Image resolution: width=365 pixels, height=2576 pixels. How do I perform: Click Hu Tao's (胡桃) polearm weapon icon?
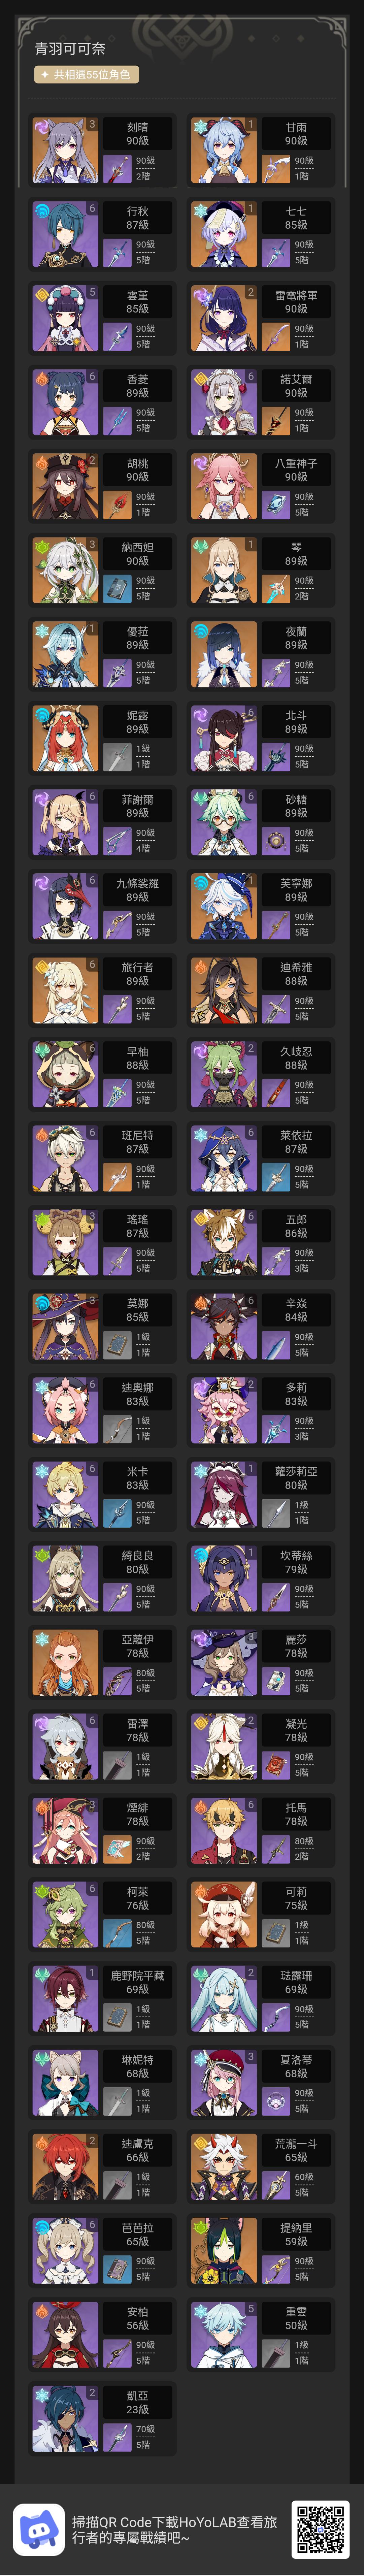click(117, 505)
